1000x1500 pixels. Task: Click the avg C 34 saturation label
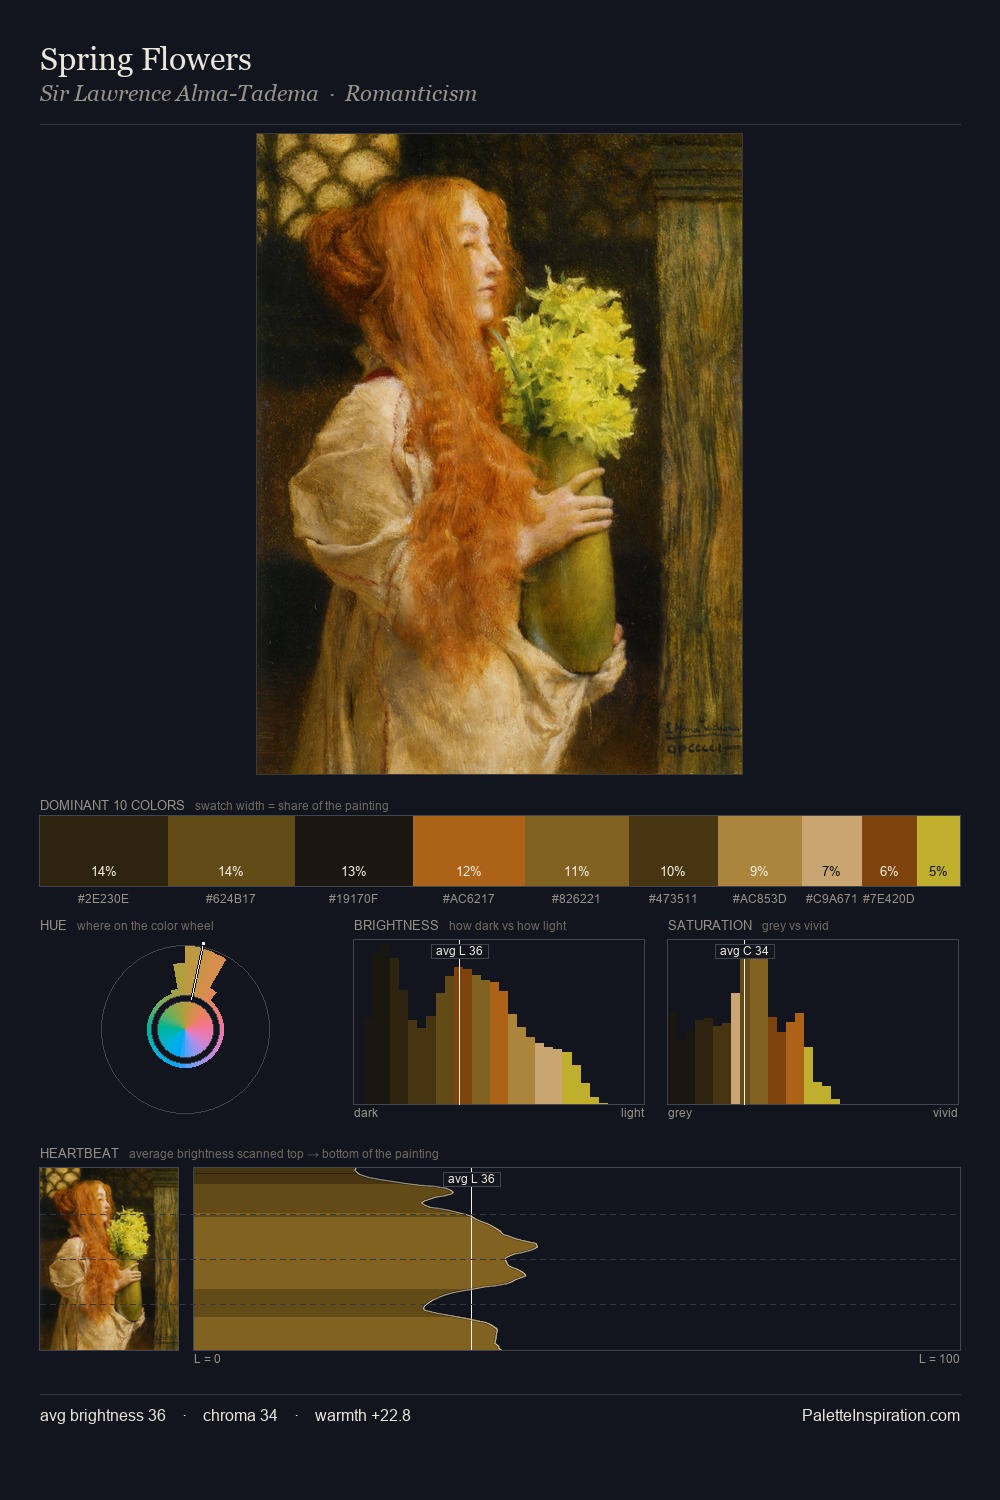(x=744, y=951)
